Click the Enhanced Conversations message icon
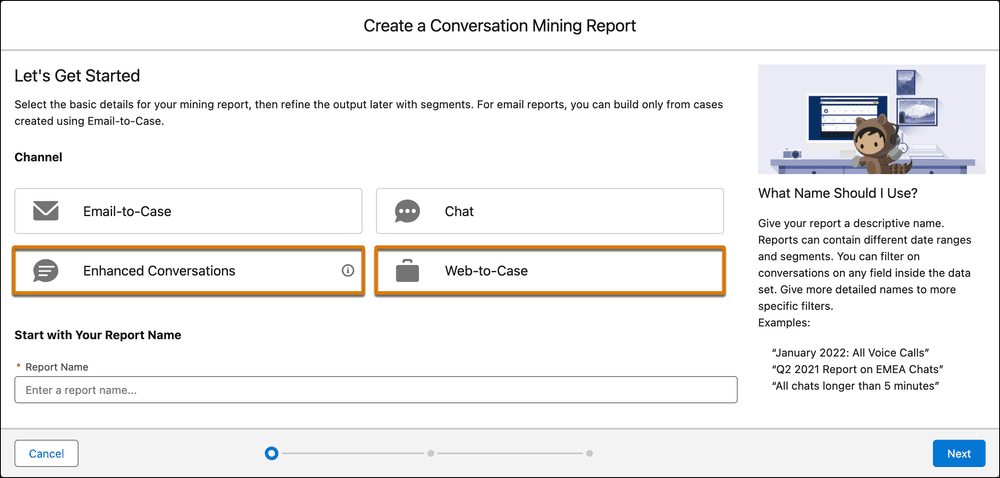1000x478 pixels. pos(46,271)
